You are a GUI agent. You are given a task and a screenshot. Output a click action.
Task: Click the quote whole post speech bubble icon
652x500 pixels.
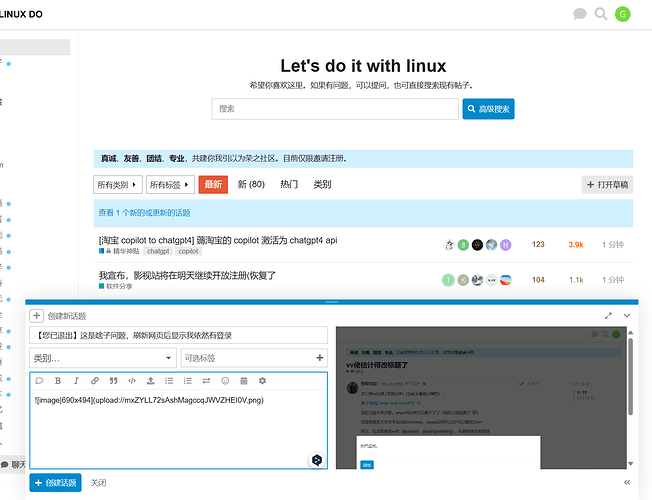pyautogui.click(x=40, y=381)
